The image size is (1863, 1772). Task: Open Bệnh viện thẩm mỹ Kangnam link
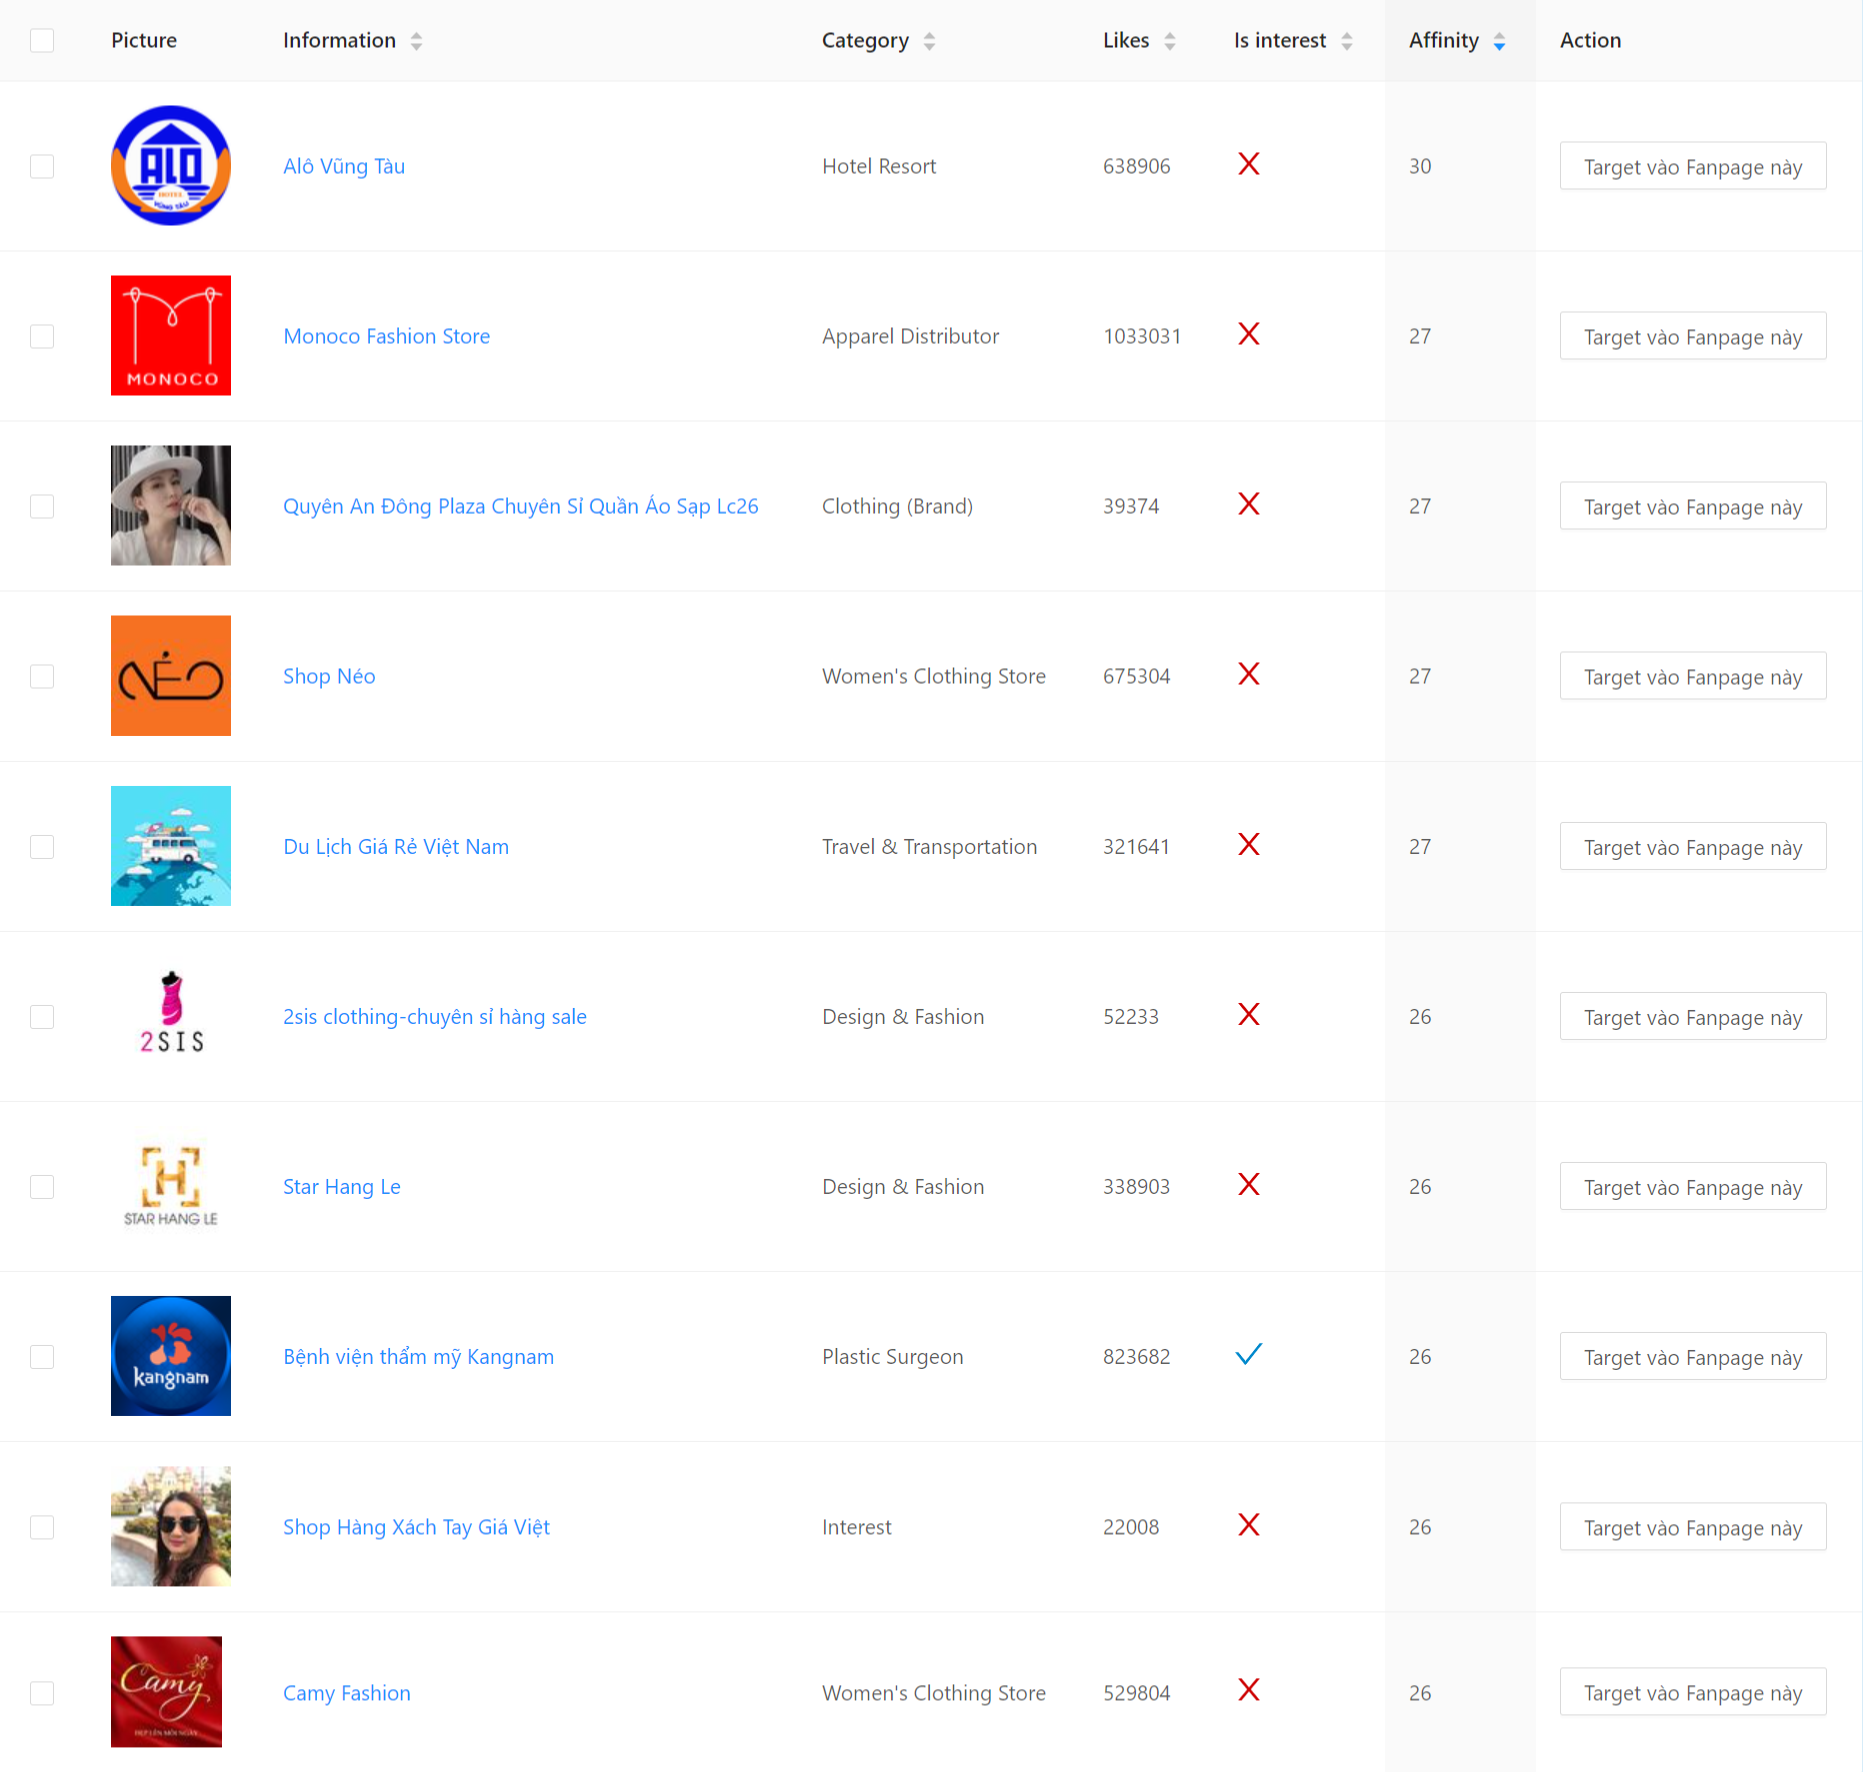click(418, 1356)
